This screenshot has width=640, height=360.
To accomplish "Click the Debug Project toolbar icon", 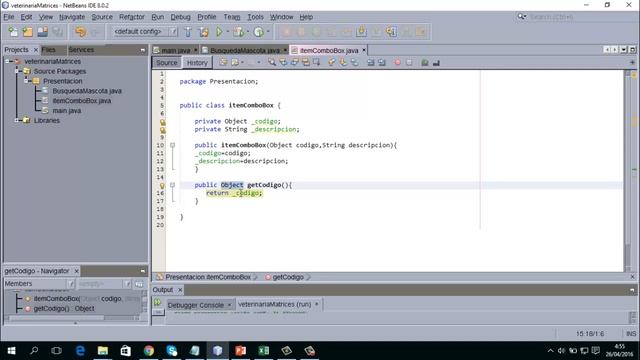I will (x=239, y=31).
